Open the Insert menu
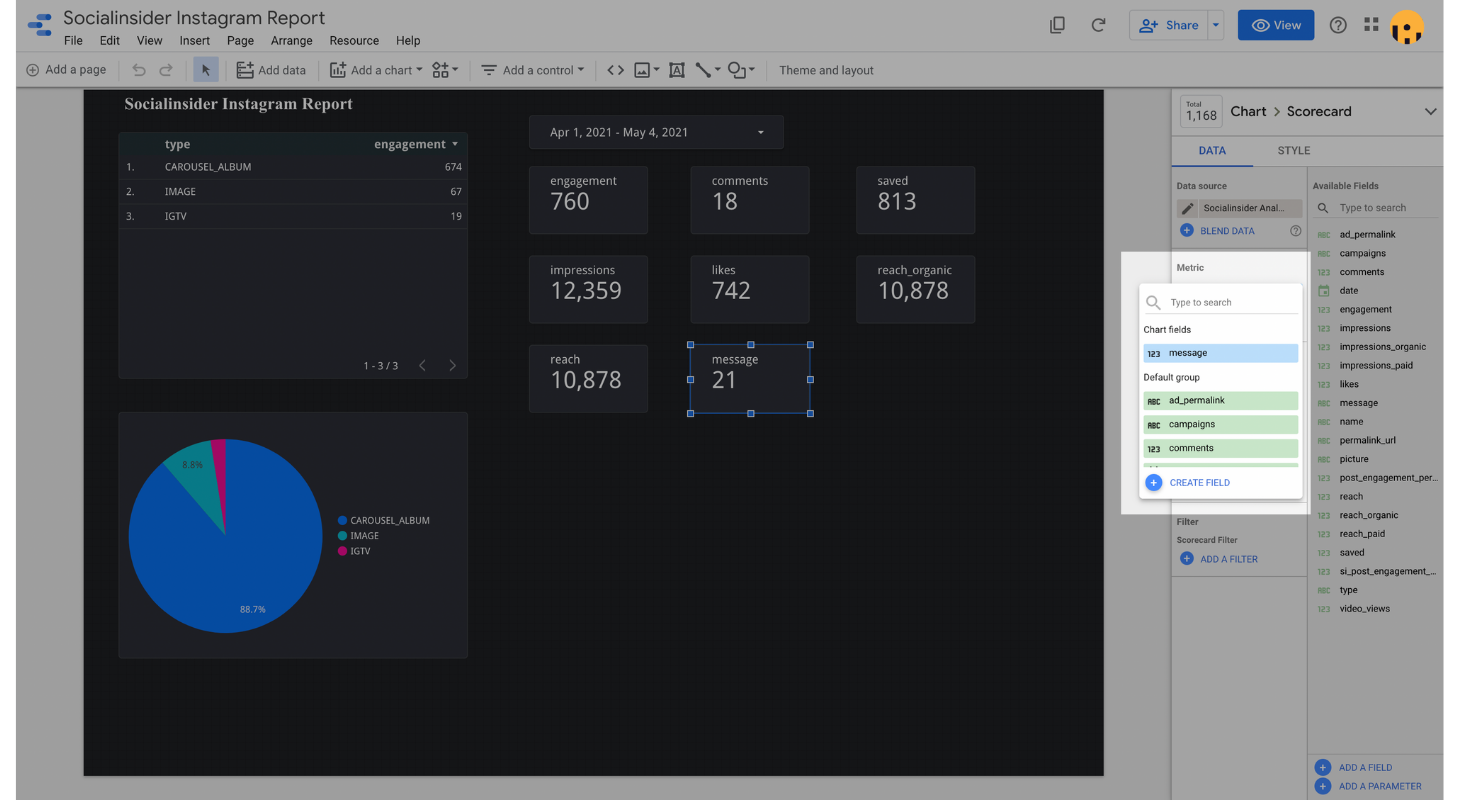Viewport: 1460px width, 800px height. coord(195,41)
